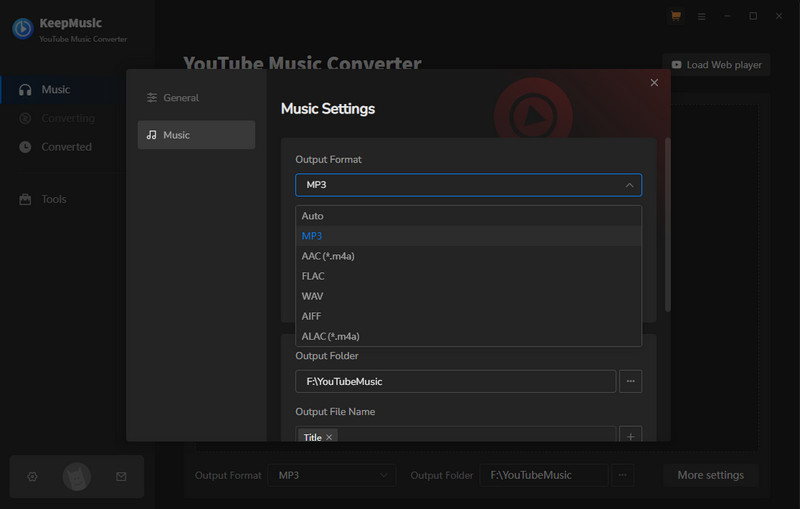800x509 pixels.
Task: Click the KeepMusic logo icon
Action: (23, 29)
